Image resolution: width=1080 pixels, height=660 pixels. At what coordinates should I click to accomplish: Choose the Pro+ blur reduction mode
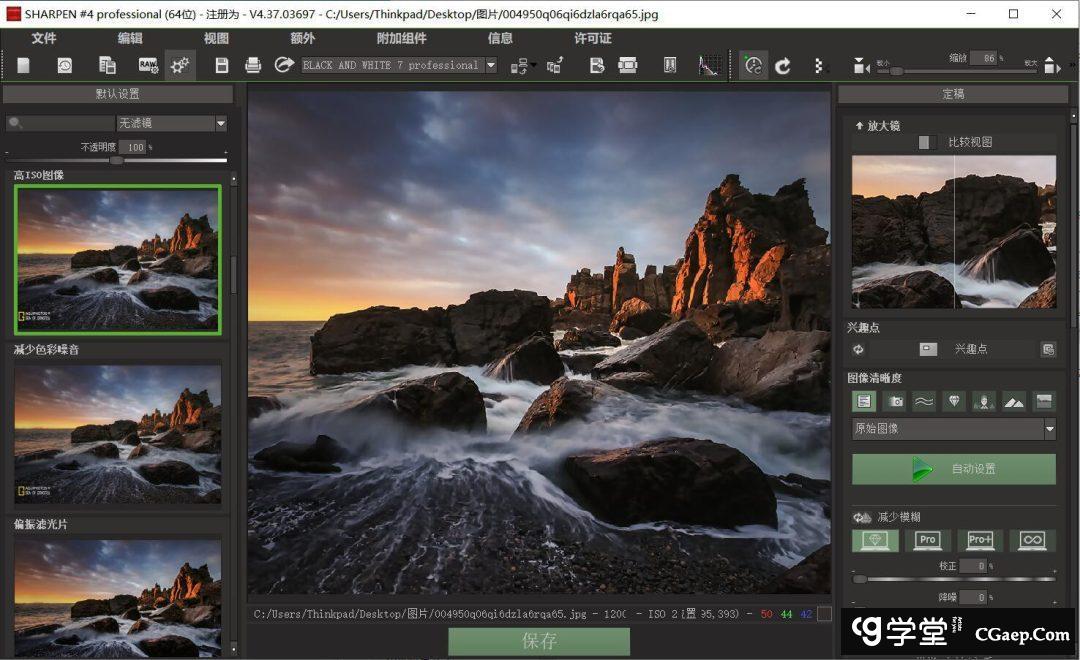click(980, 540)
